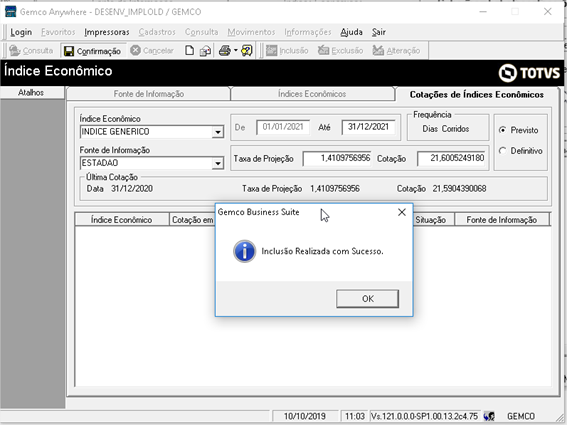Click the Sair menu item
The width and height of the screenshot is (567, 425).
pos(379,32)
